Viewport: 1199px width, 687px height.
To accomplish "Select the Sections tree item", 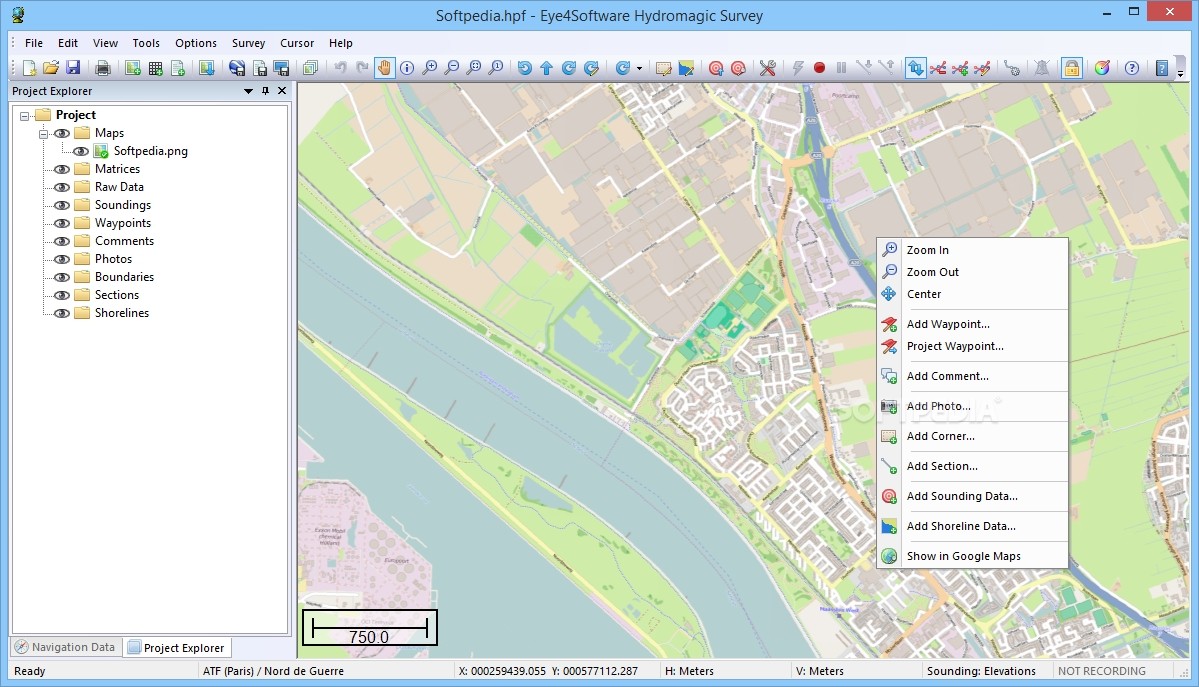I will (117, 295).
